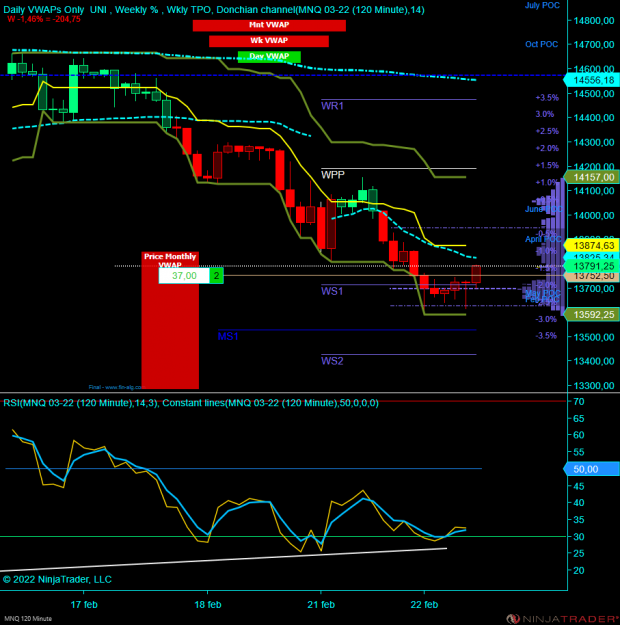Click the 3.0% weekly percent label
Image resolution: width=620 pixels, height=625 pixels.
point(545,114)
